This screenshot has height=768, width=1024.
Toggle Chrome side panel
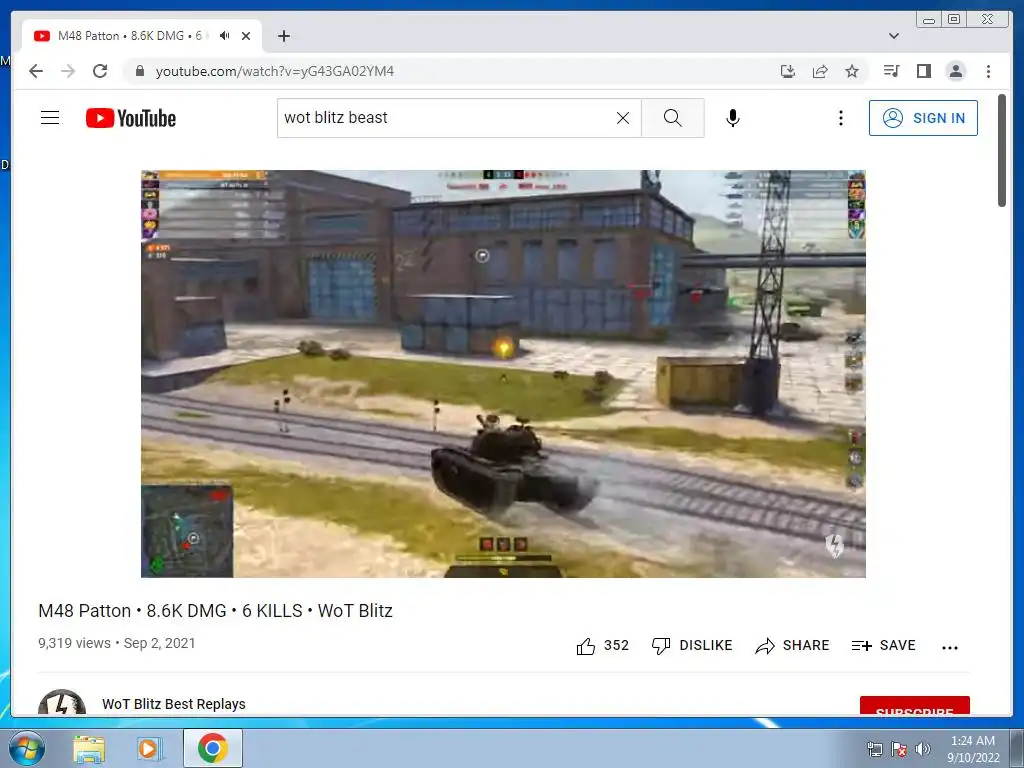tap(923, 71)
